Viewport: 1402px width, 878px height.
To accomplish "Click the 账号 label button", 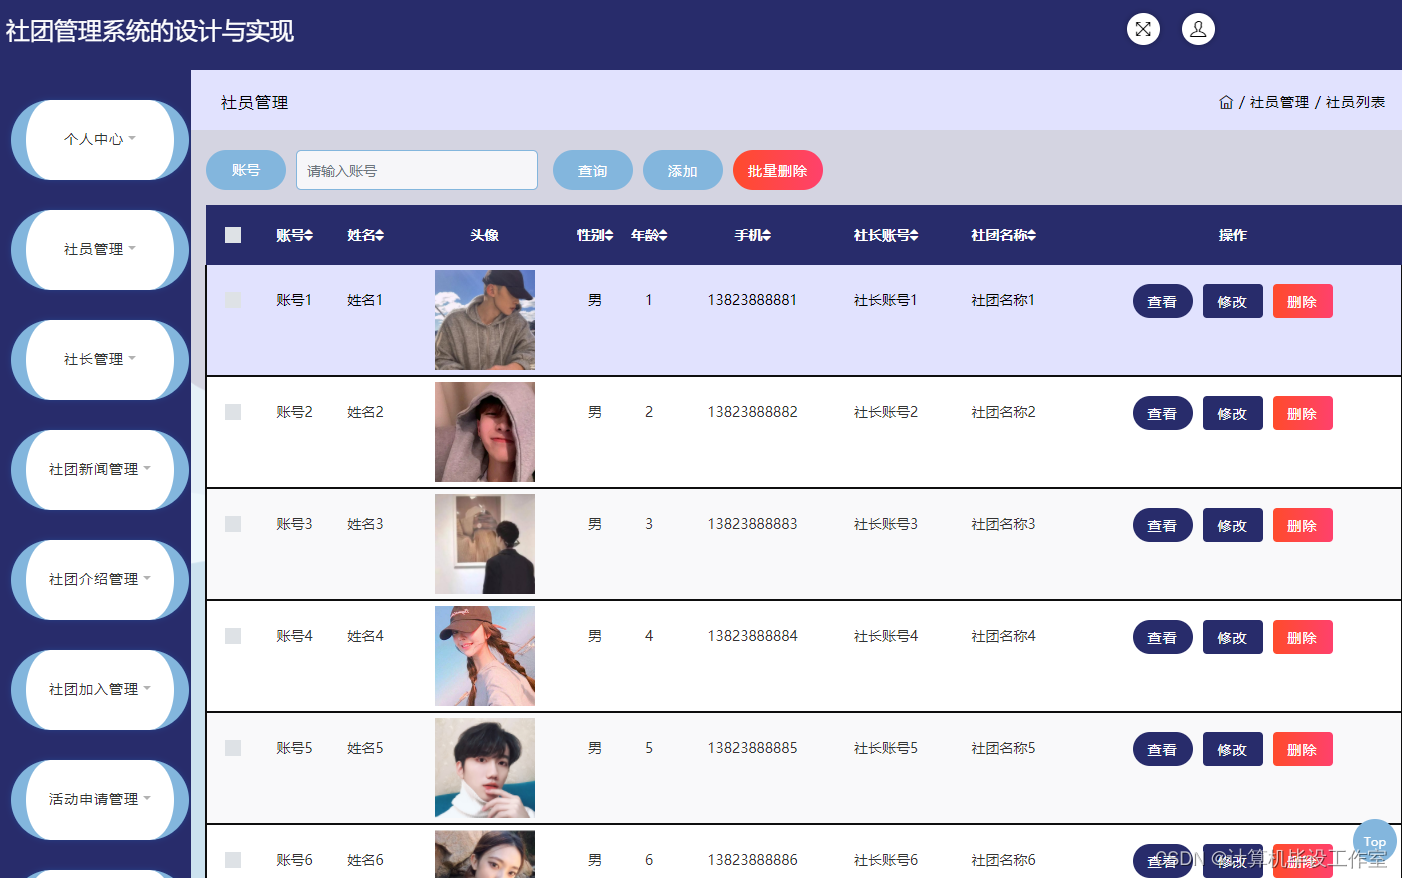I will tap(246, 170).
